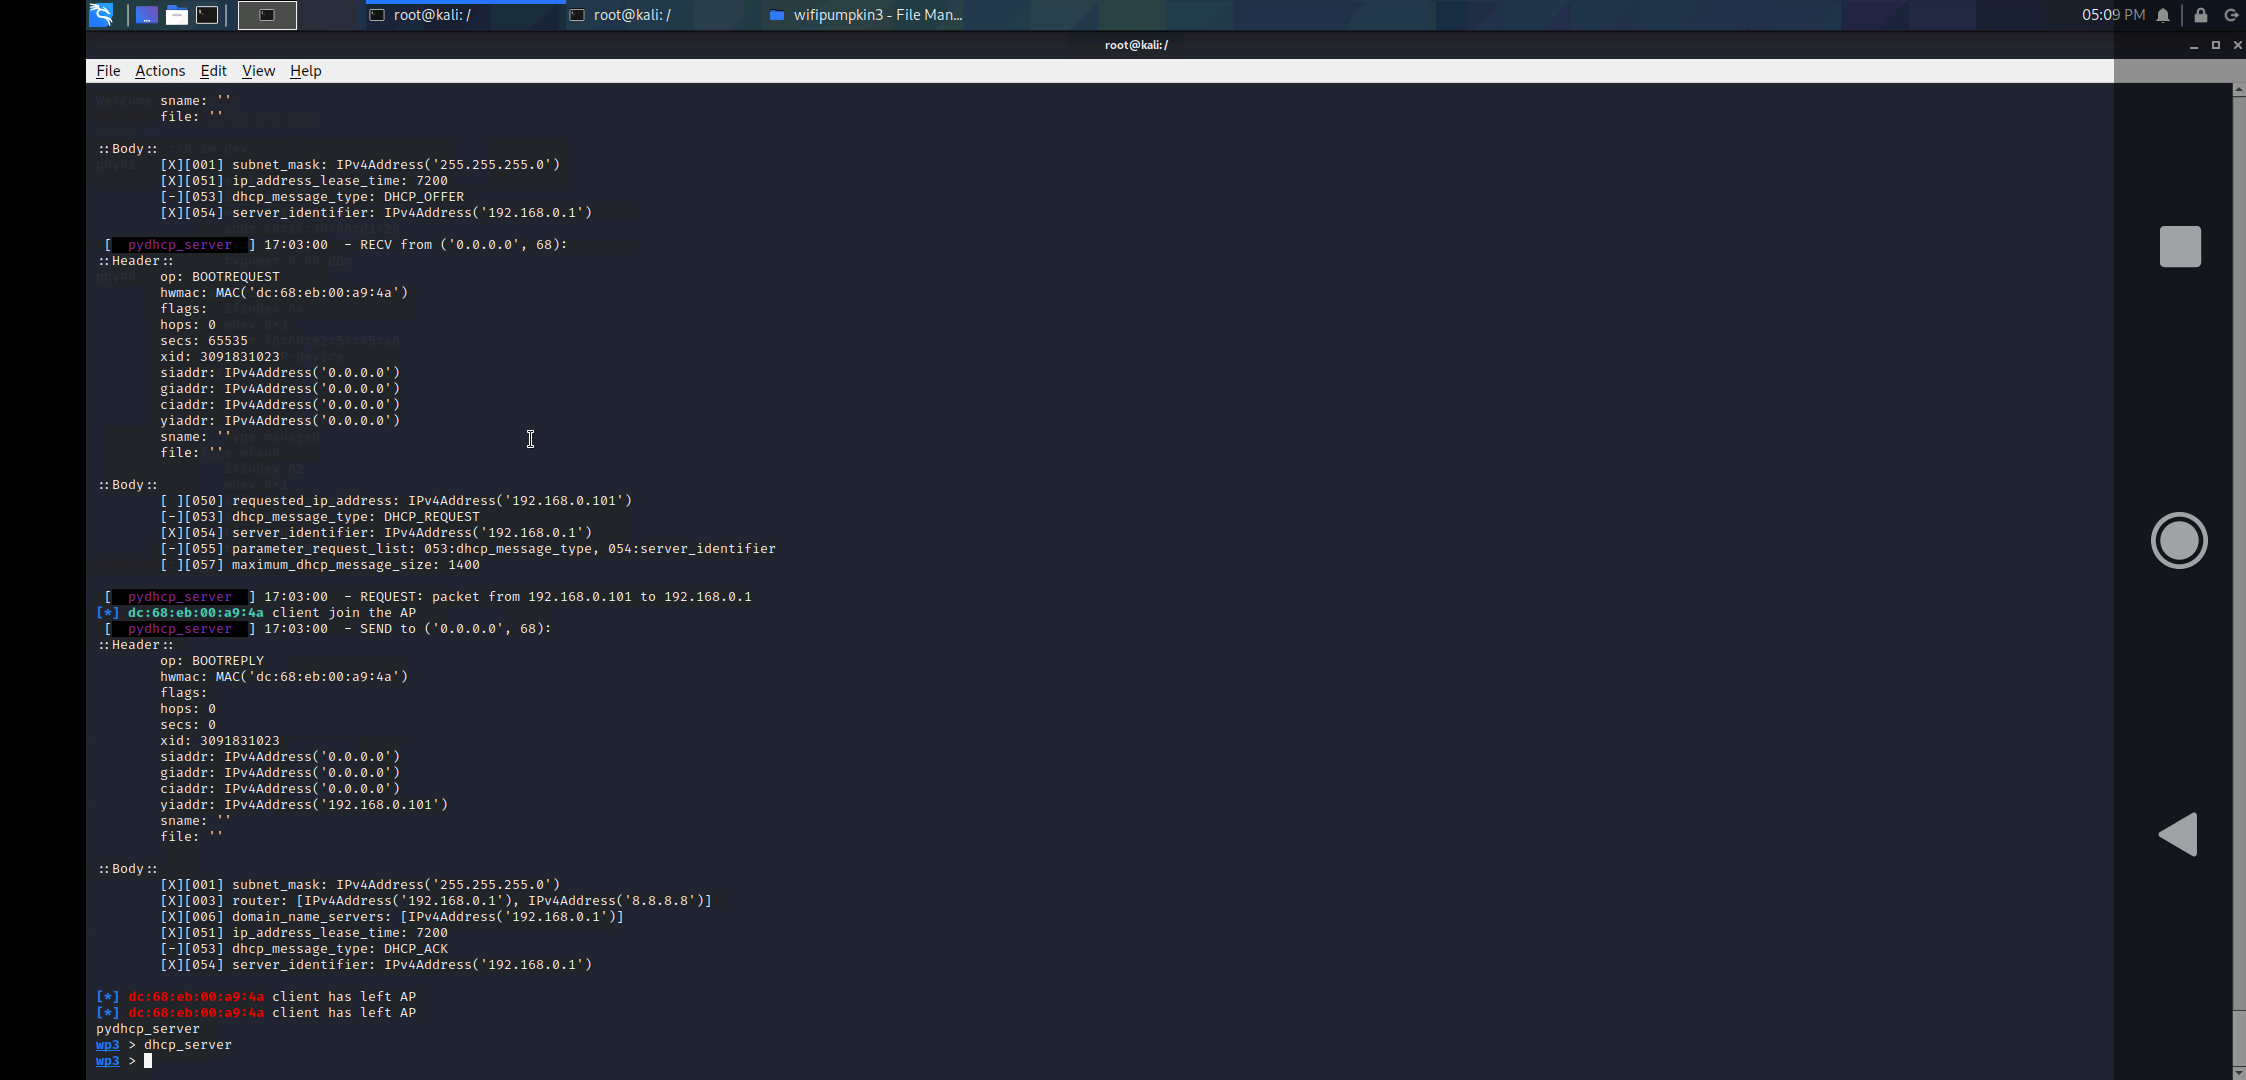Open the File menu
The image size is (2246, 1080).
(108, 71)
